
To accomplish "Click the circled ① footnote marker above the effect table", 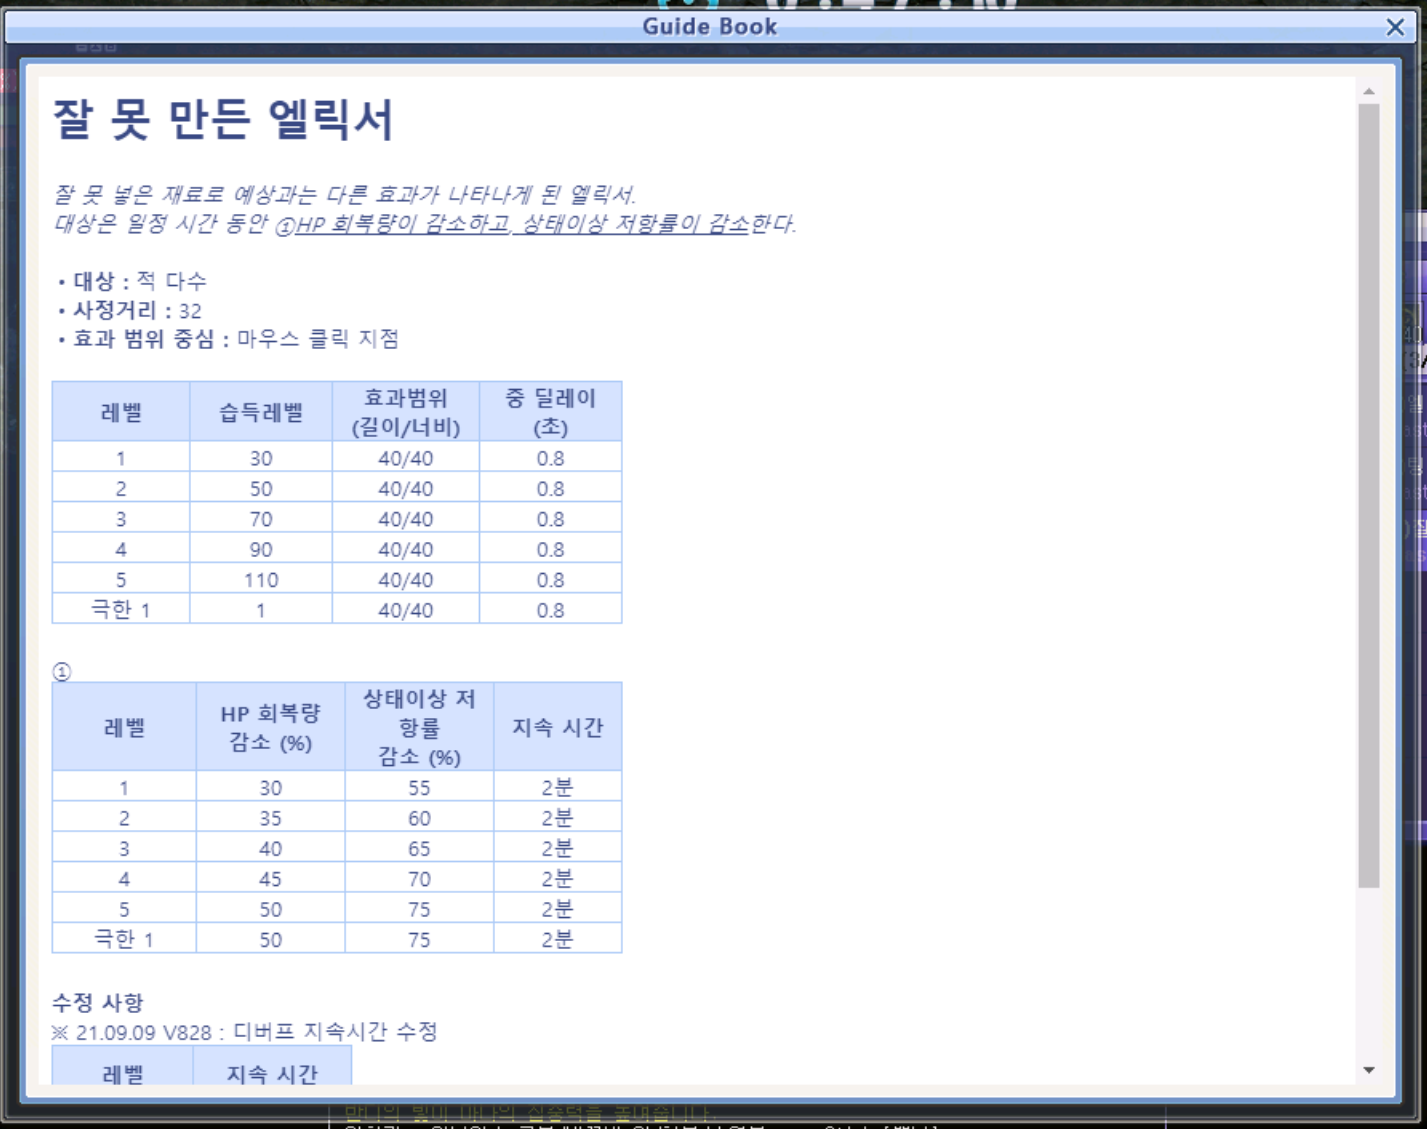I will pos(62,672).
